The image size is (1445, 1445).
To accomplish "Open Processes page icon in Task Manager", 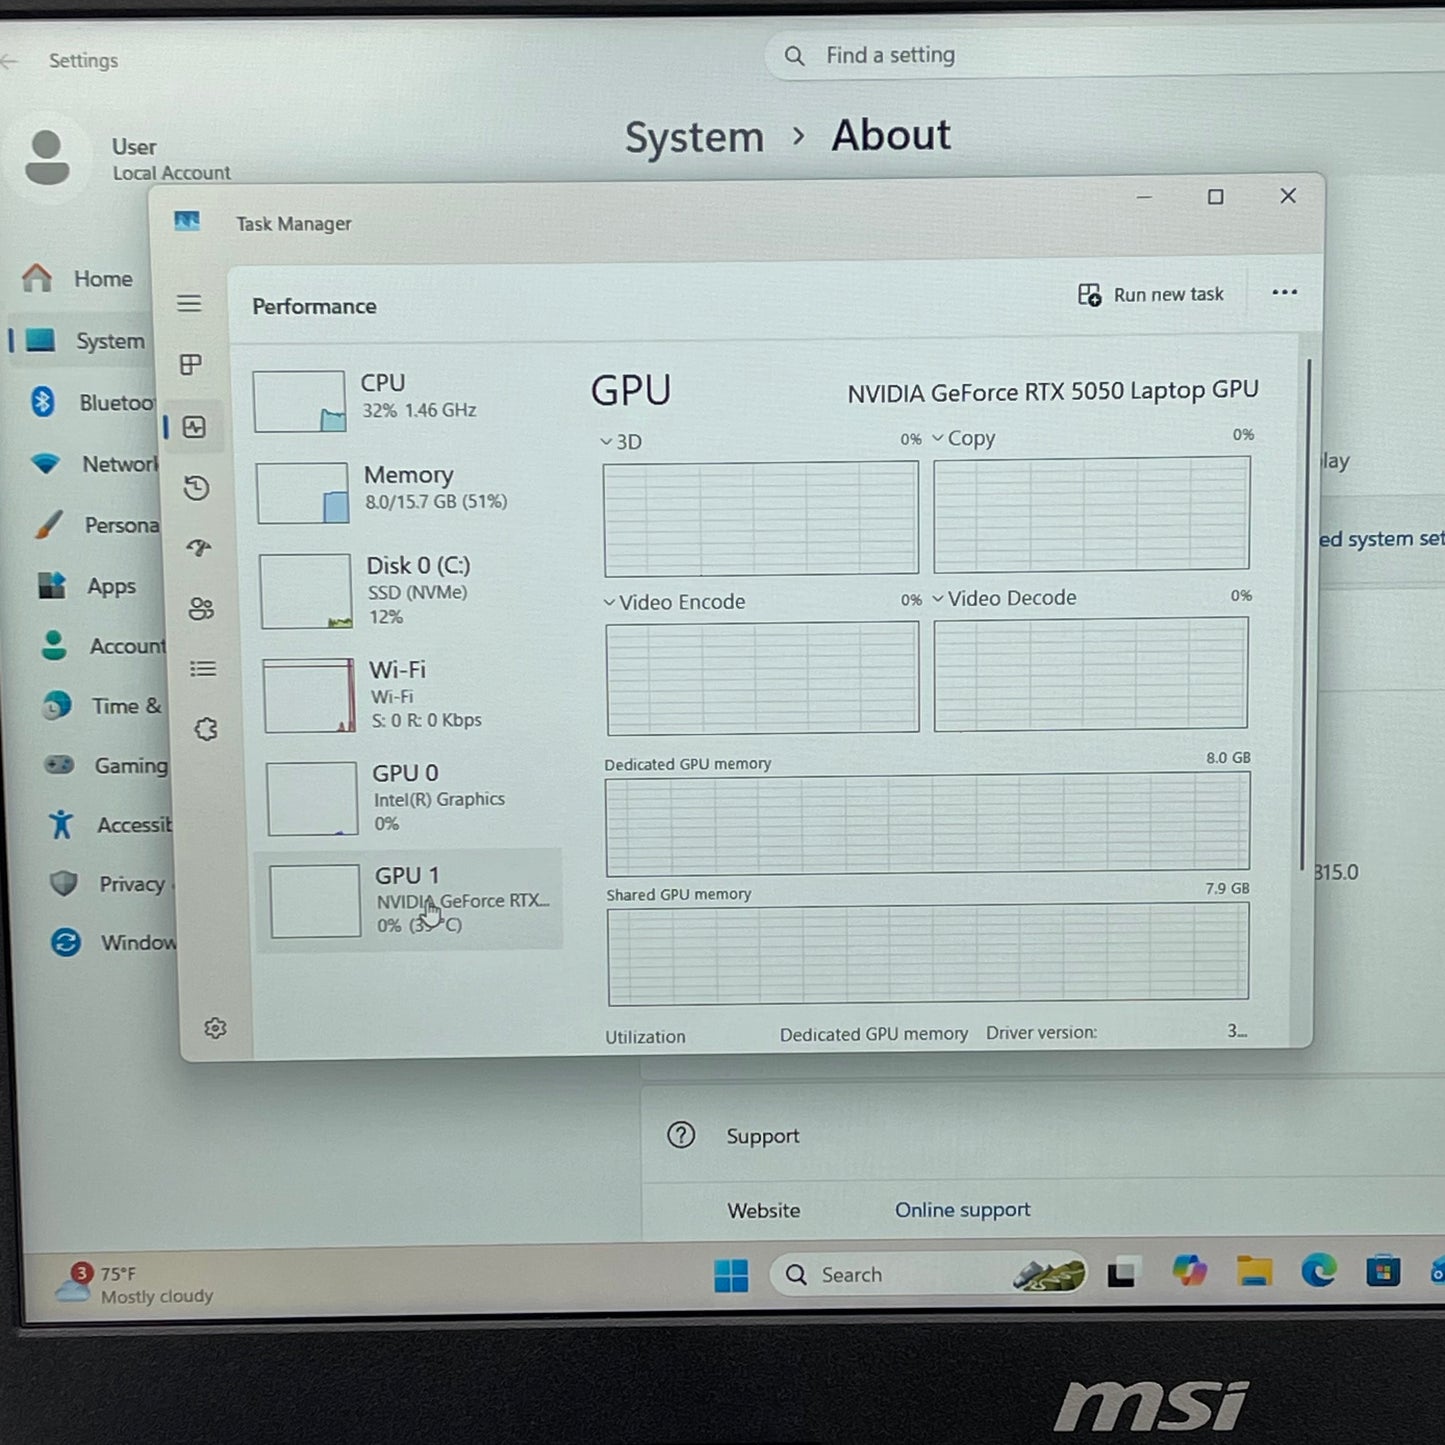I will 191,365.
